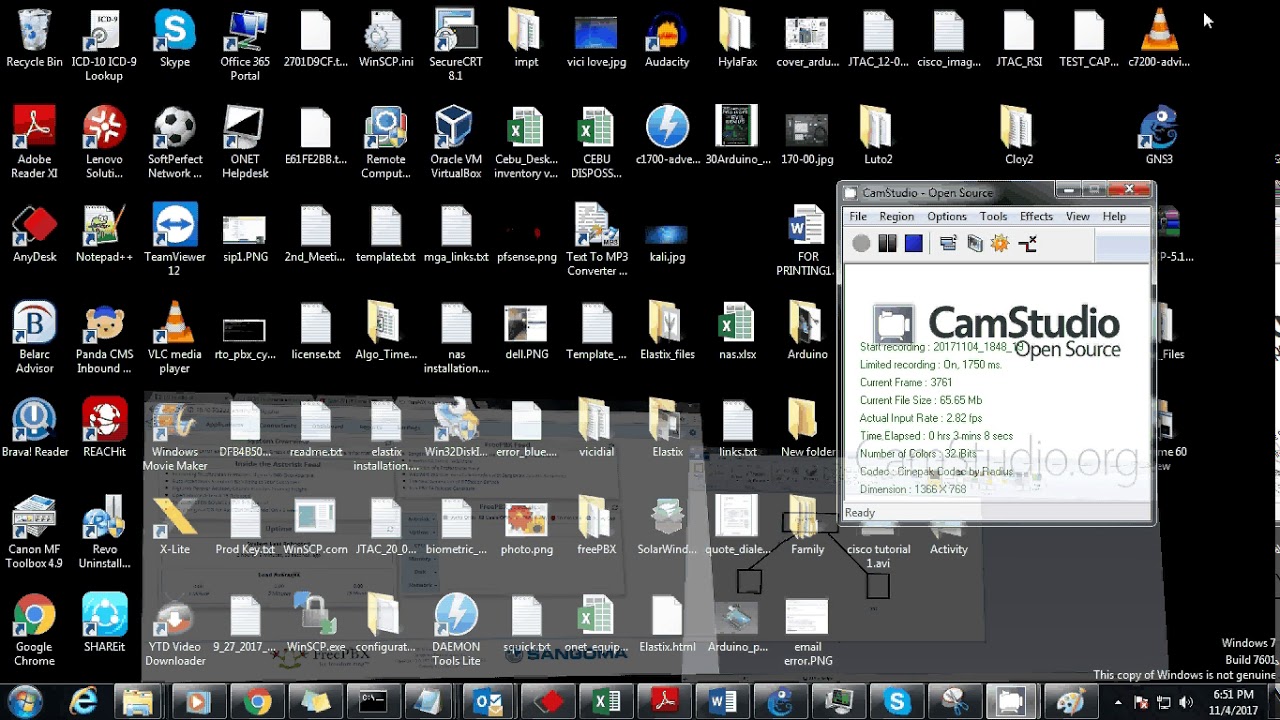Screen dimensions: 1280x720
Task: Click the taskbar clock showing 6:51 PM
Action: pos(1233,701)
